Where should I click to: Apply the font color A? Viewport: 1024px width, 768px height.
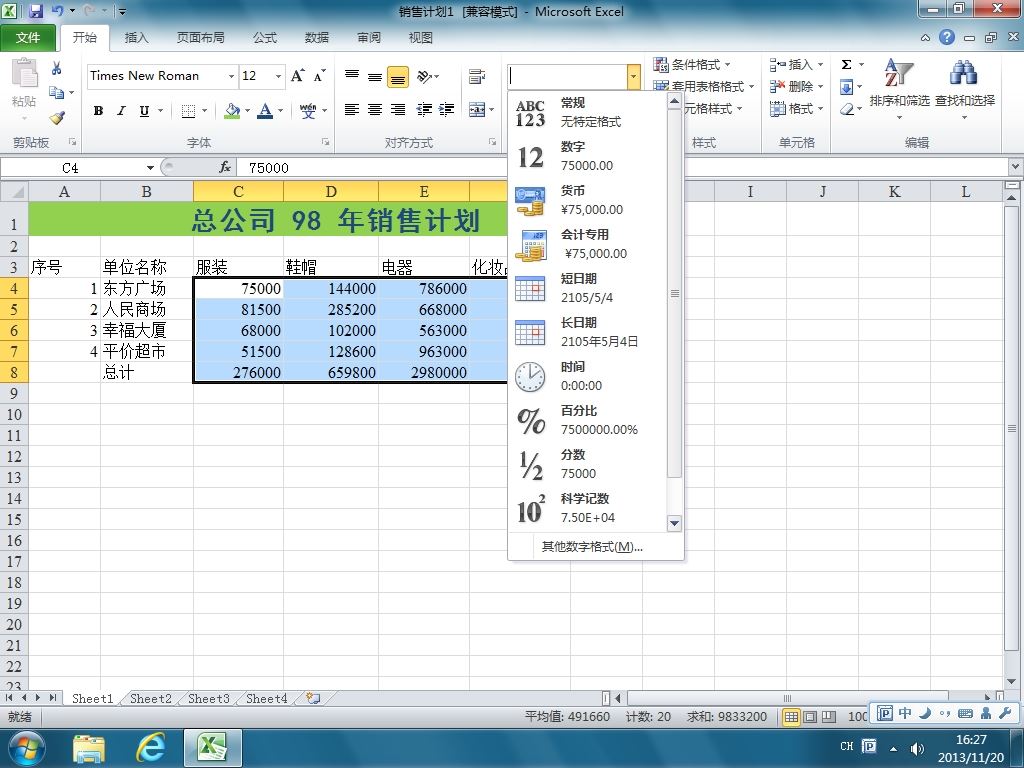click(x=264, y=111)
